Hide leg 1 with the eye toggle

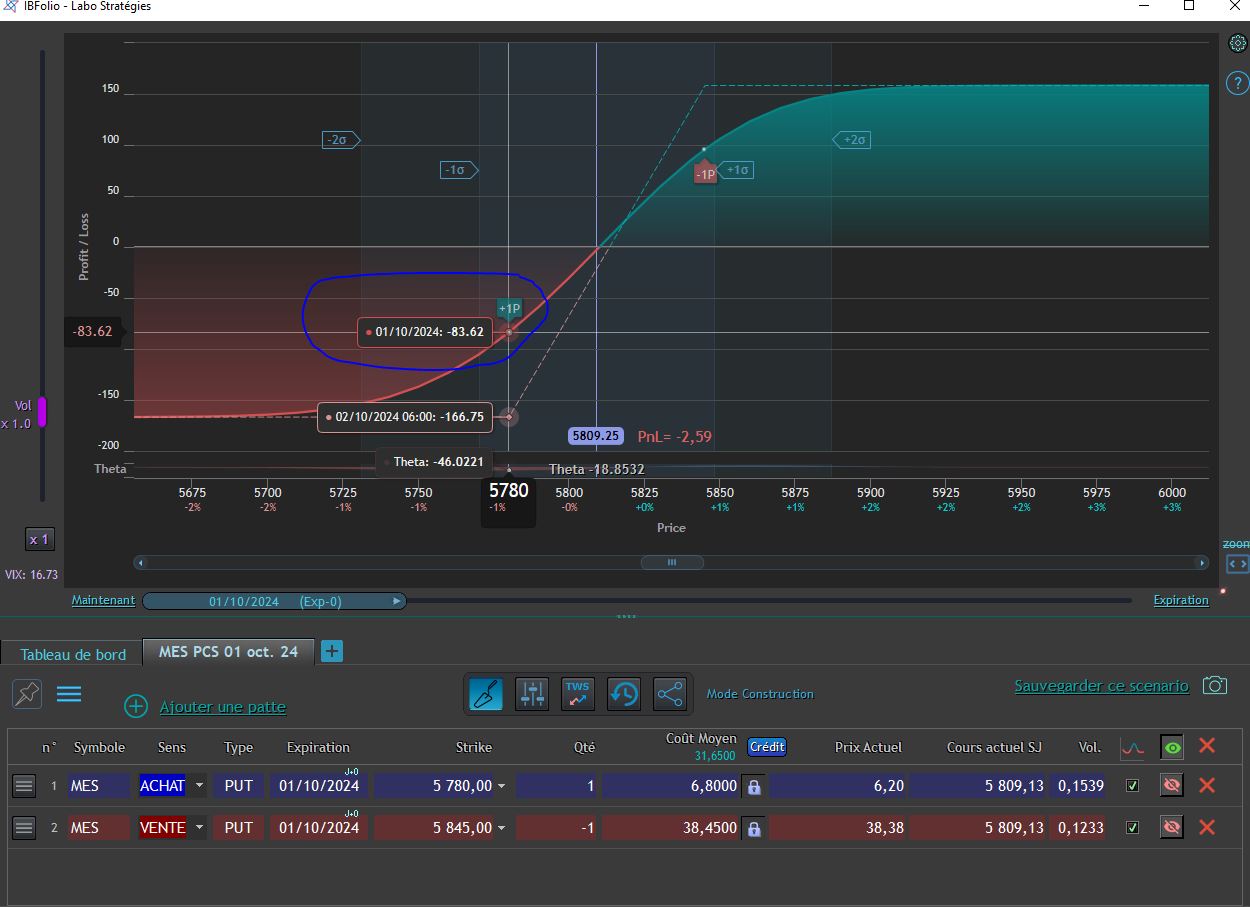(x=1172, y=786)
